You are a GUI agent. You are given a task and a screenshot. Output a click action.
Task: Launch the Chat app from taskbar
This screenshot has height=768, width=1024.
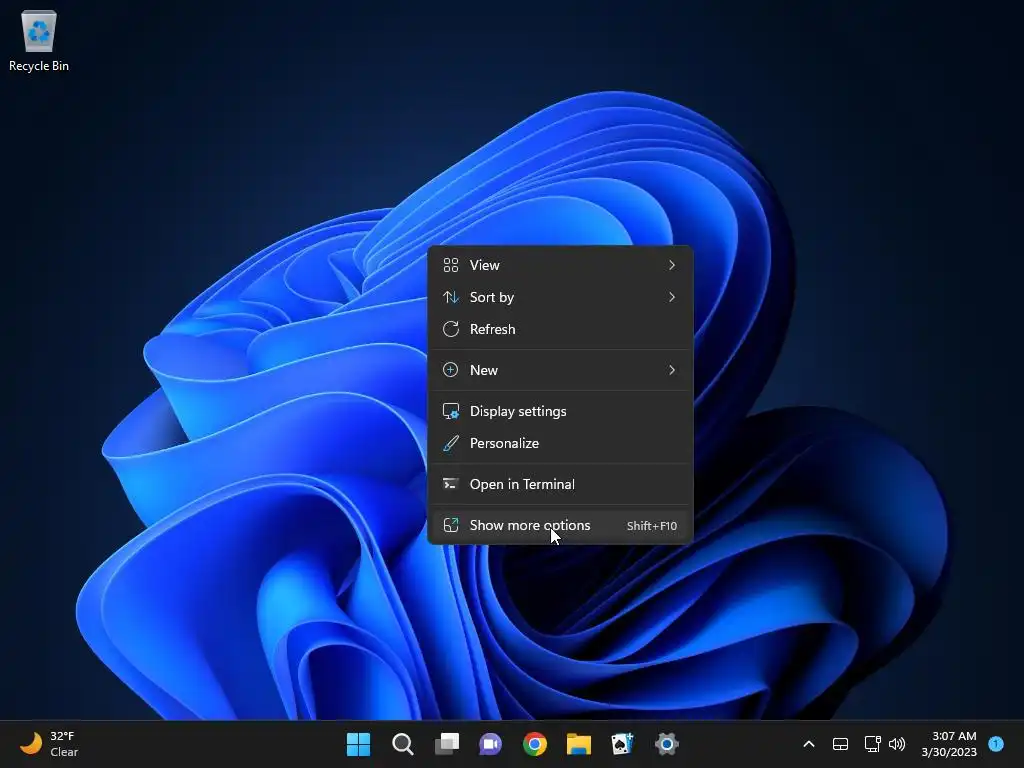(x=490, y=744)
